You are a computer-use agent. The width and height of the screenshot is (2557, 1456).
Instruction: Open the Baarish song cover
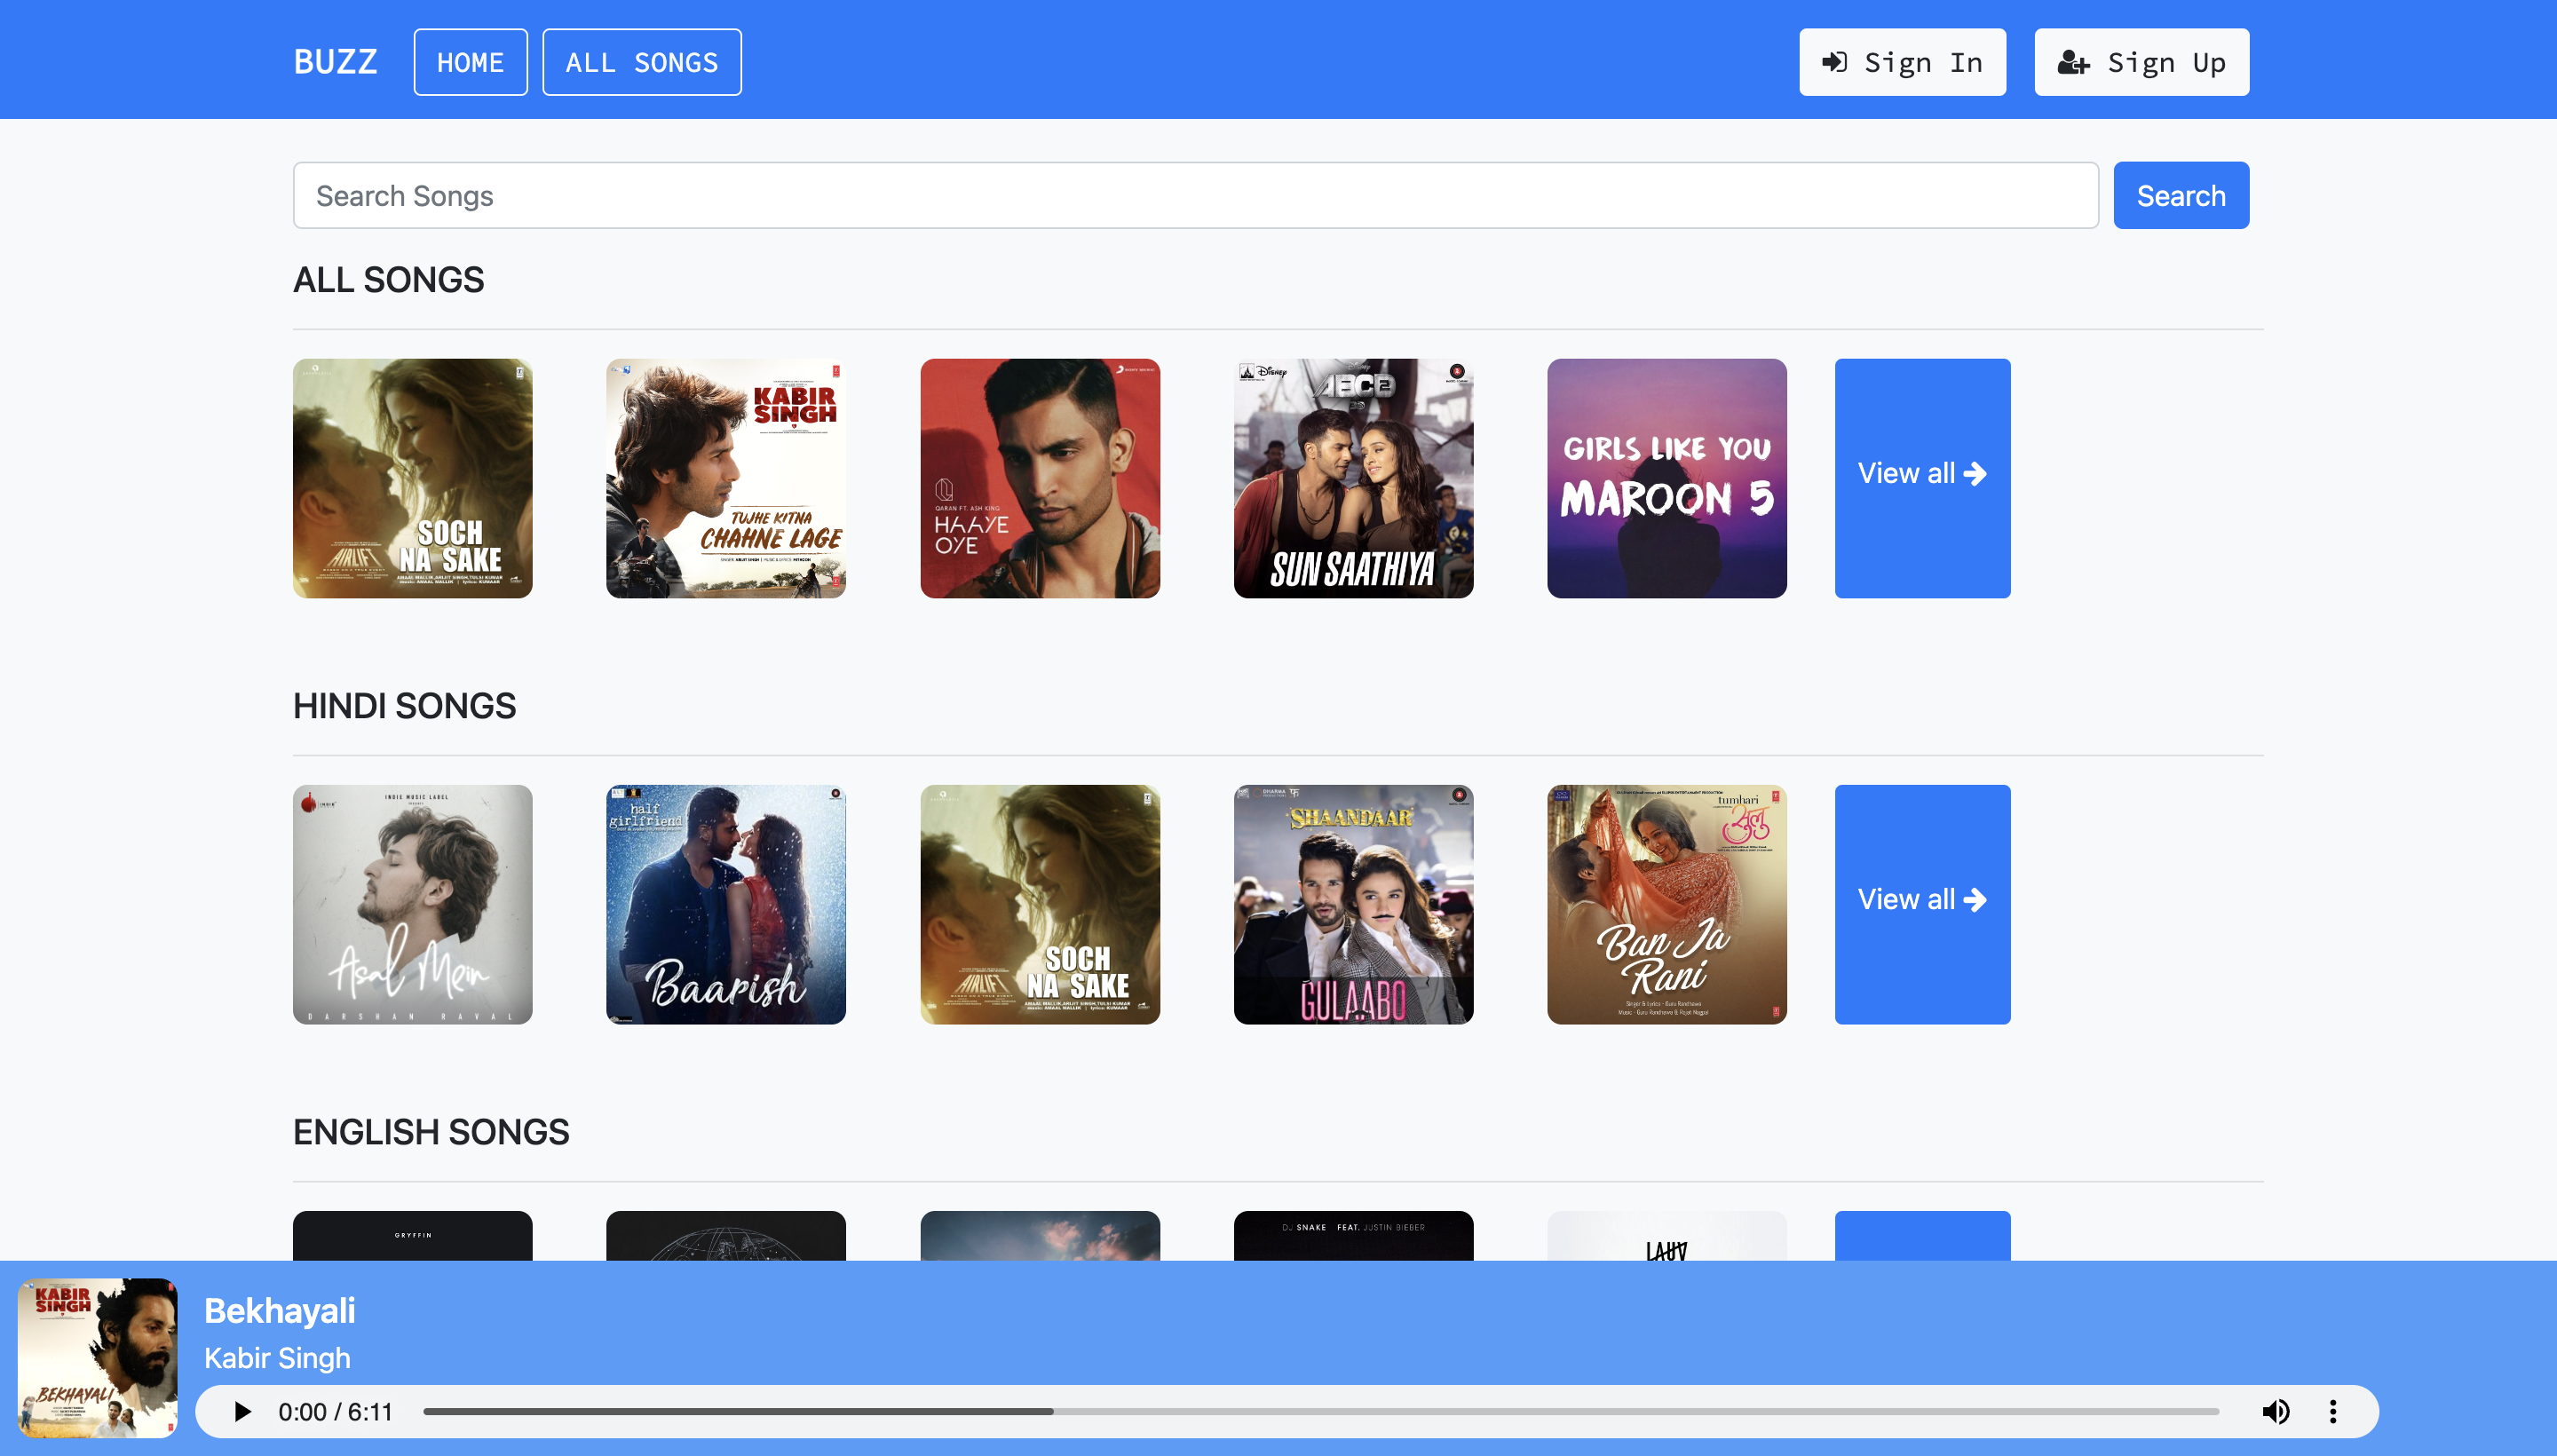tap(726, 904)
